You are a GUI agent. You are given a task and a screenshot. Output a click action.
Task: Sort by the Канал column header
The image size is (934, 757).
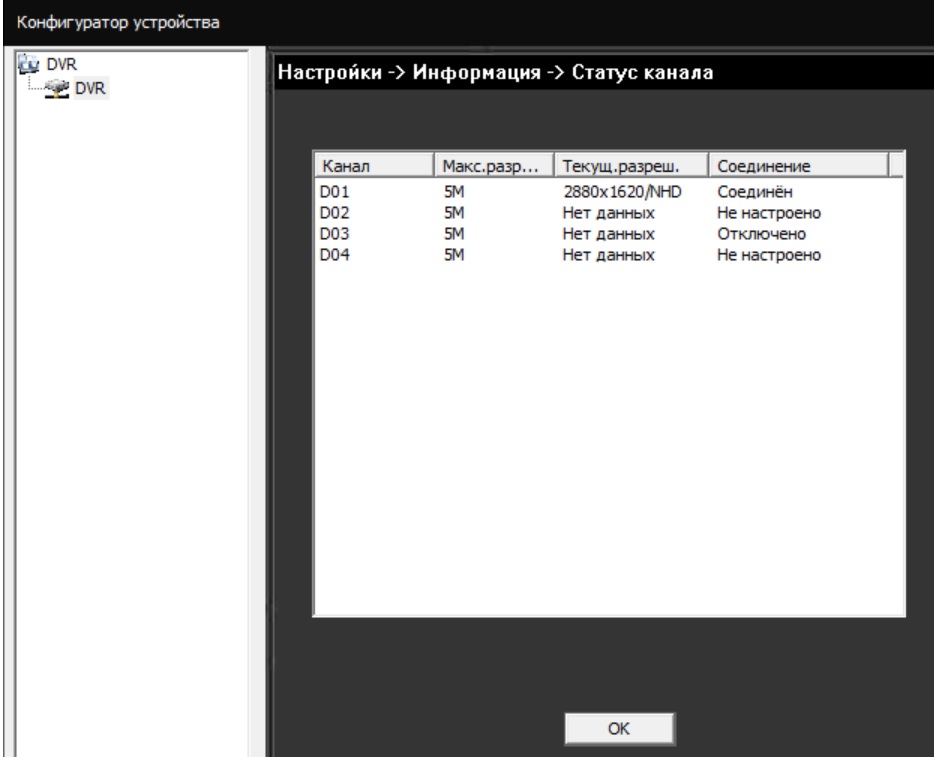[x=373, y=164]
